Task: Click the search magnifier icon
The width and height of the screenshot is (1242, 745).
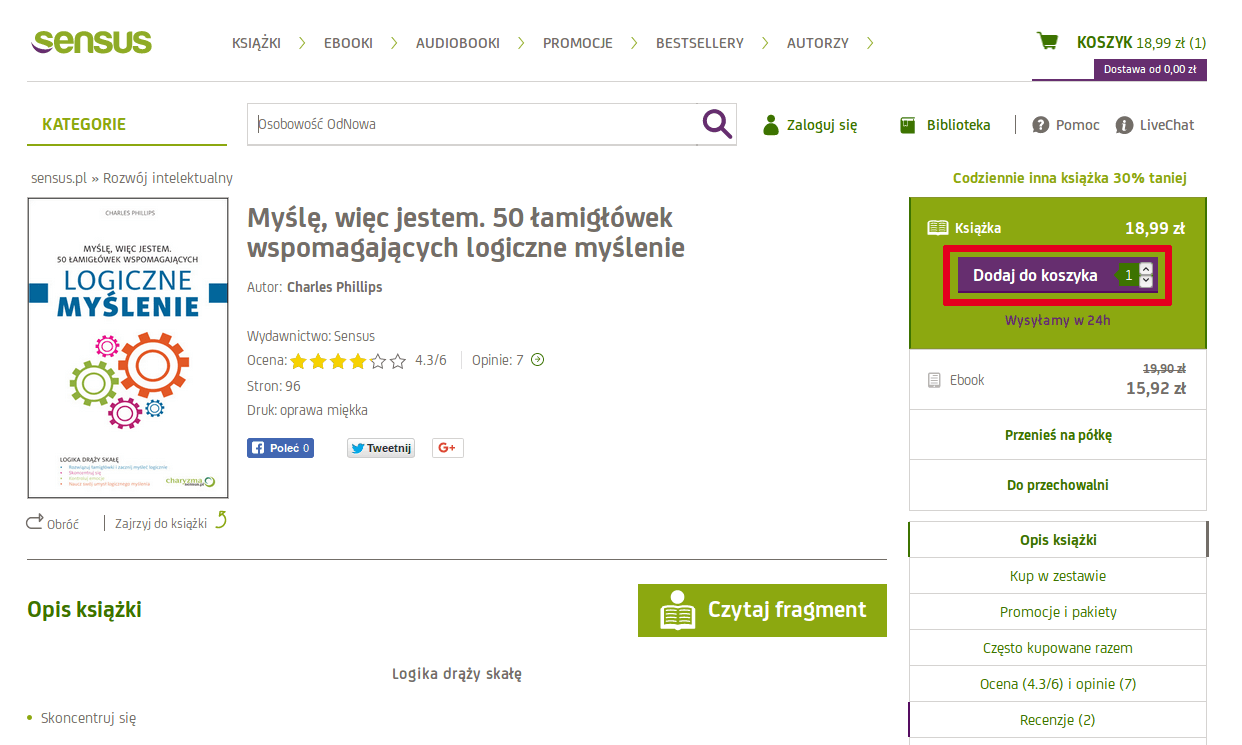Action: click(x=717, y=124)
